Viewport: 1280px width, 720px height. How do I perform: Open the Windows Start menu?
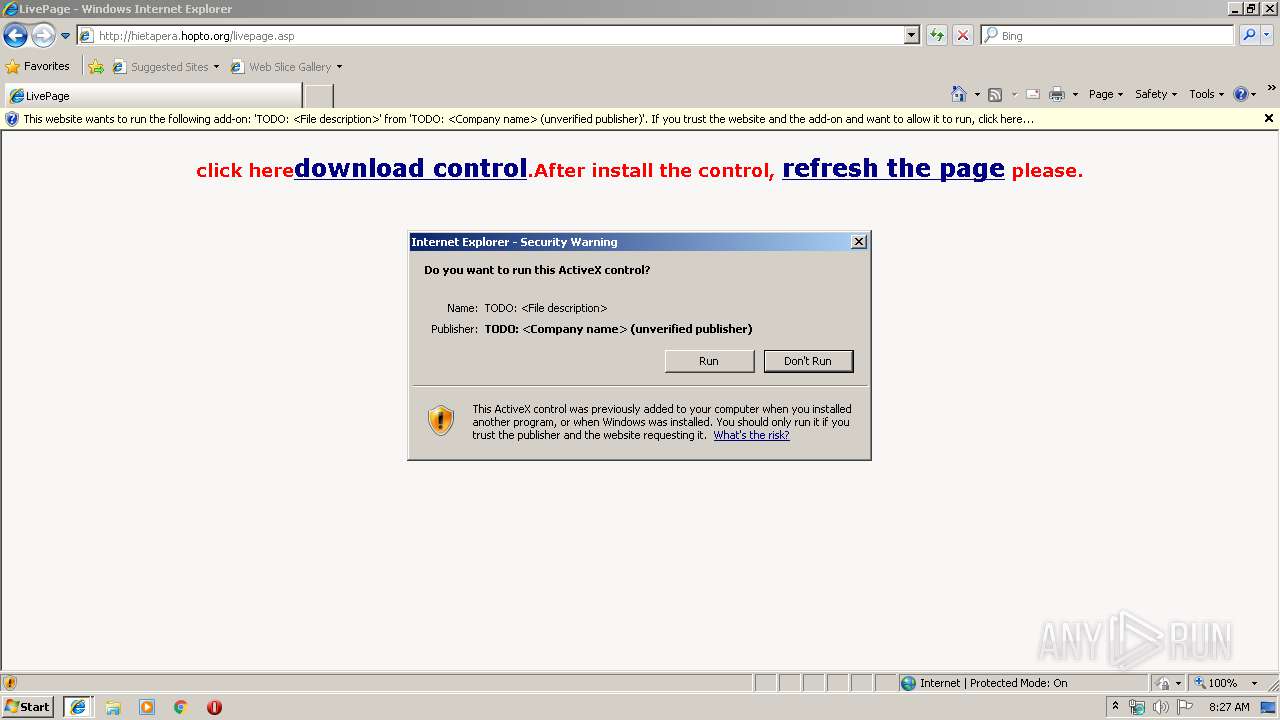pos(27,707)
